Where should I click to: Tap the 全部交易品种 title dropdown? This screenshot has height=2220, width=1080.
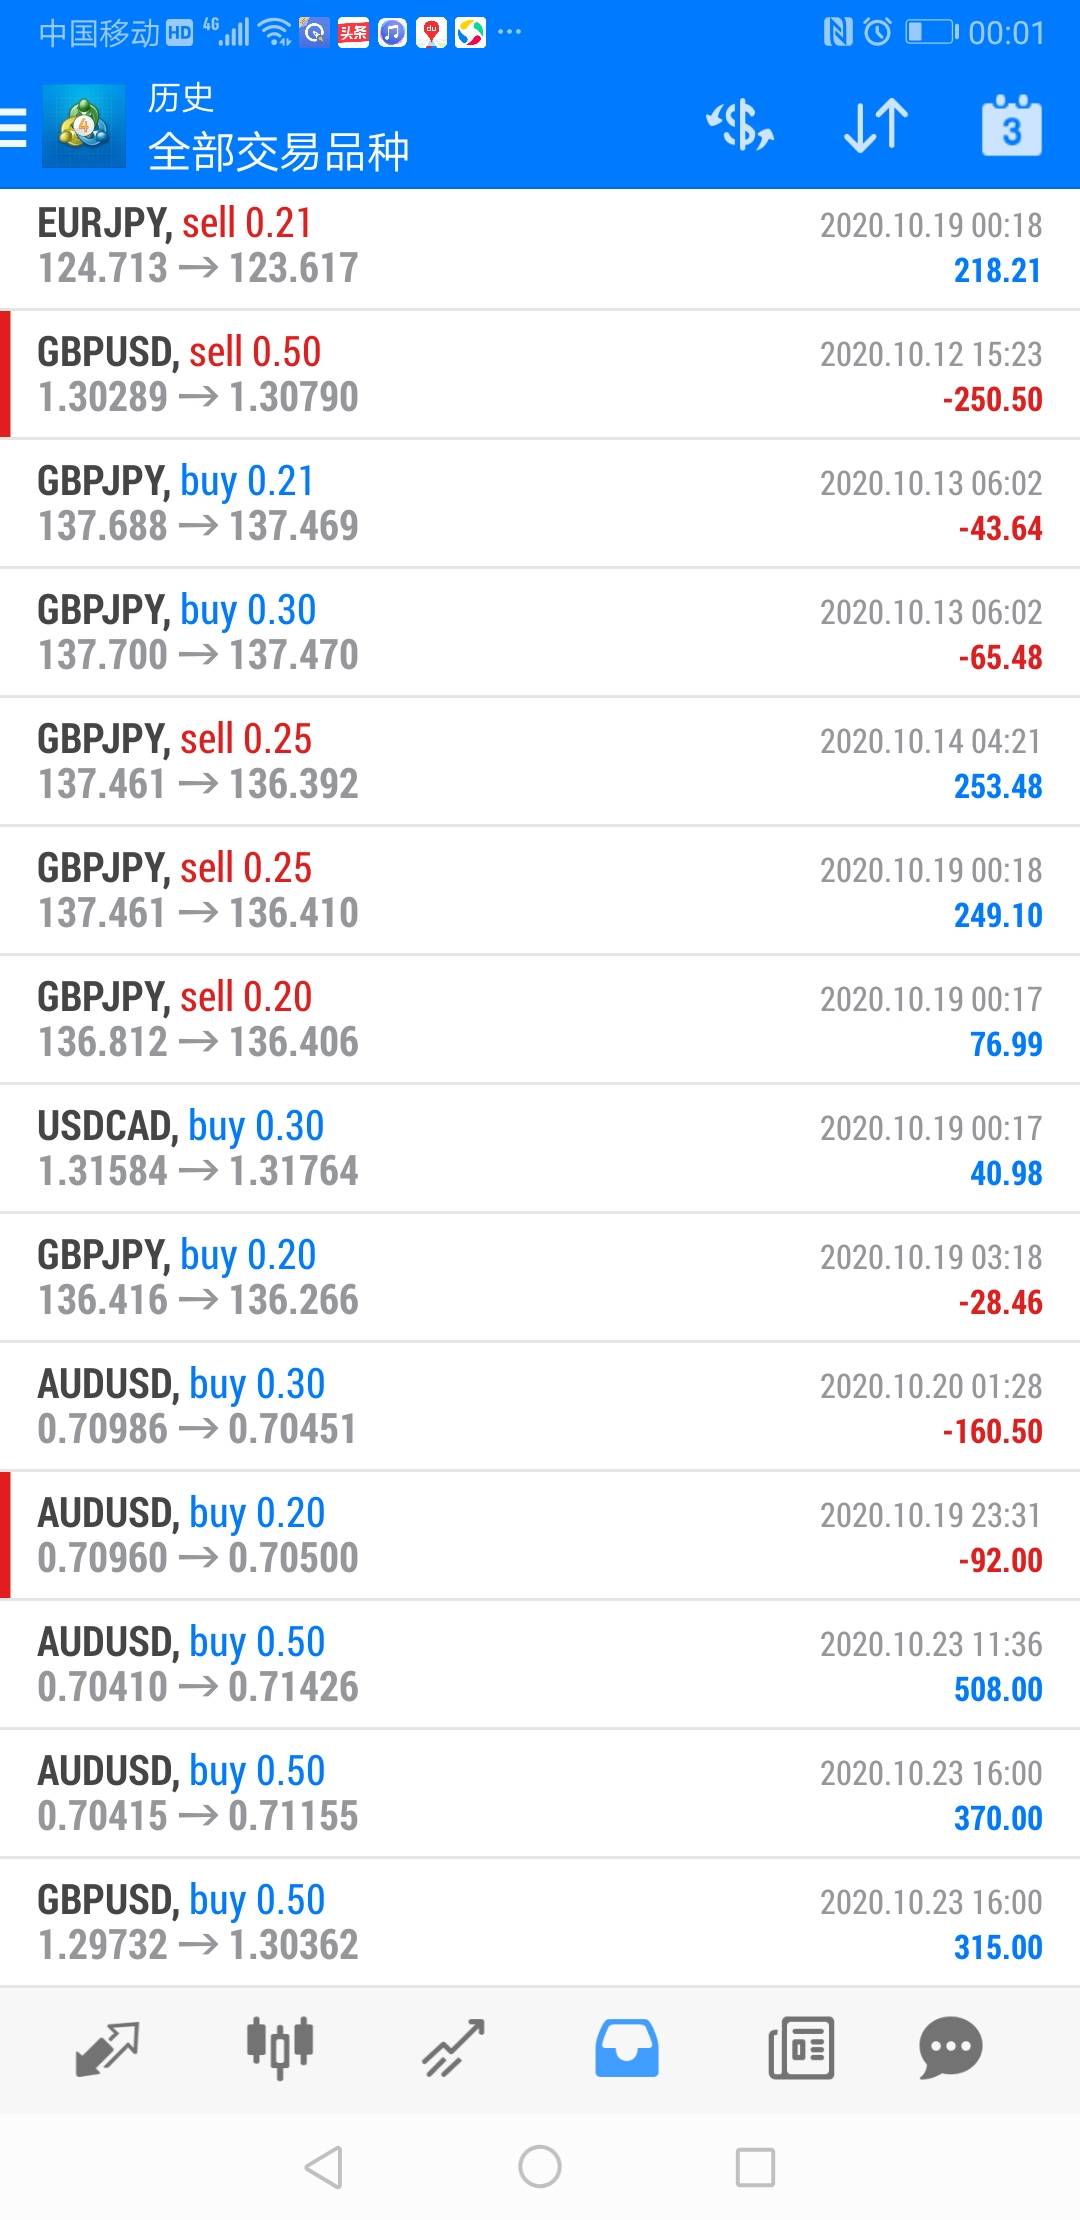278,152
